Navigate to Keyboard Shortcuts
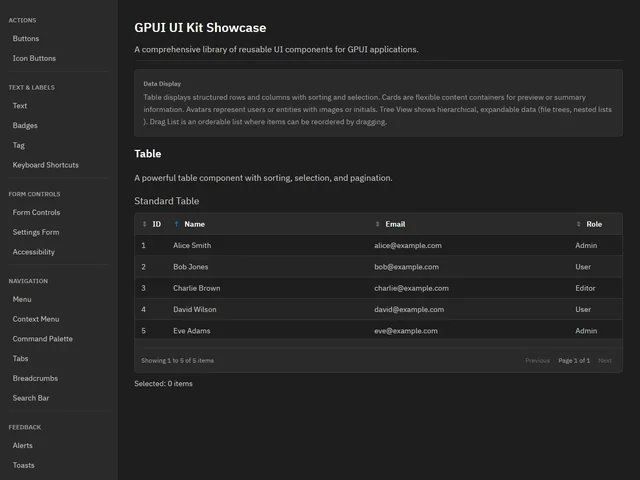 pyautogui.click(x=46, y=165)
